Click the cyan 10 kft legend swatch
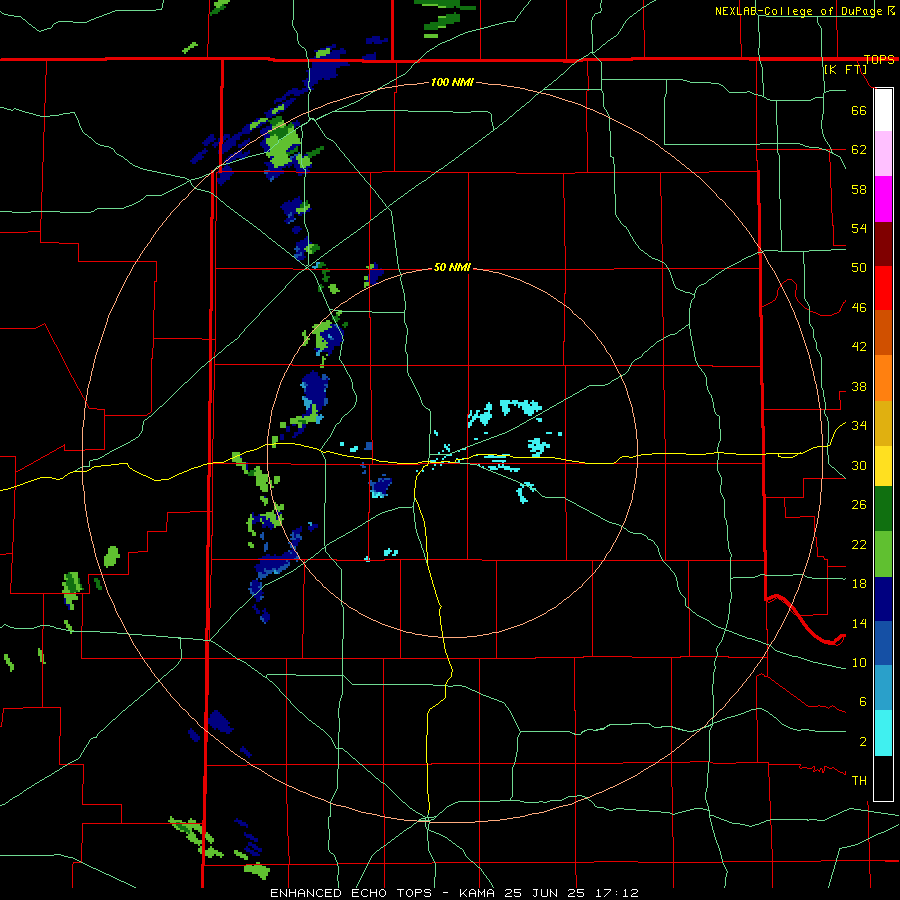The height and width of the screenshot is (900, 900). (883, 733)
